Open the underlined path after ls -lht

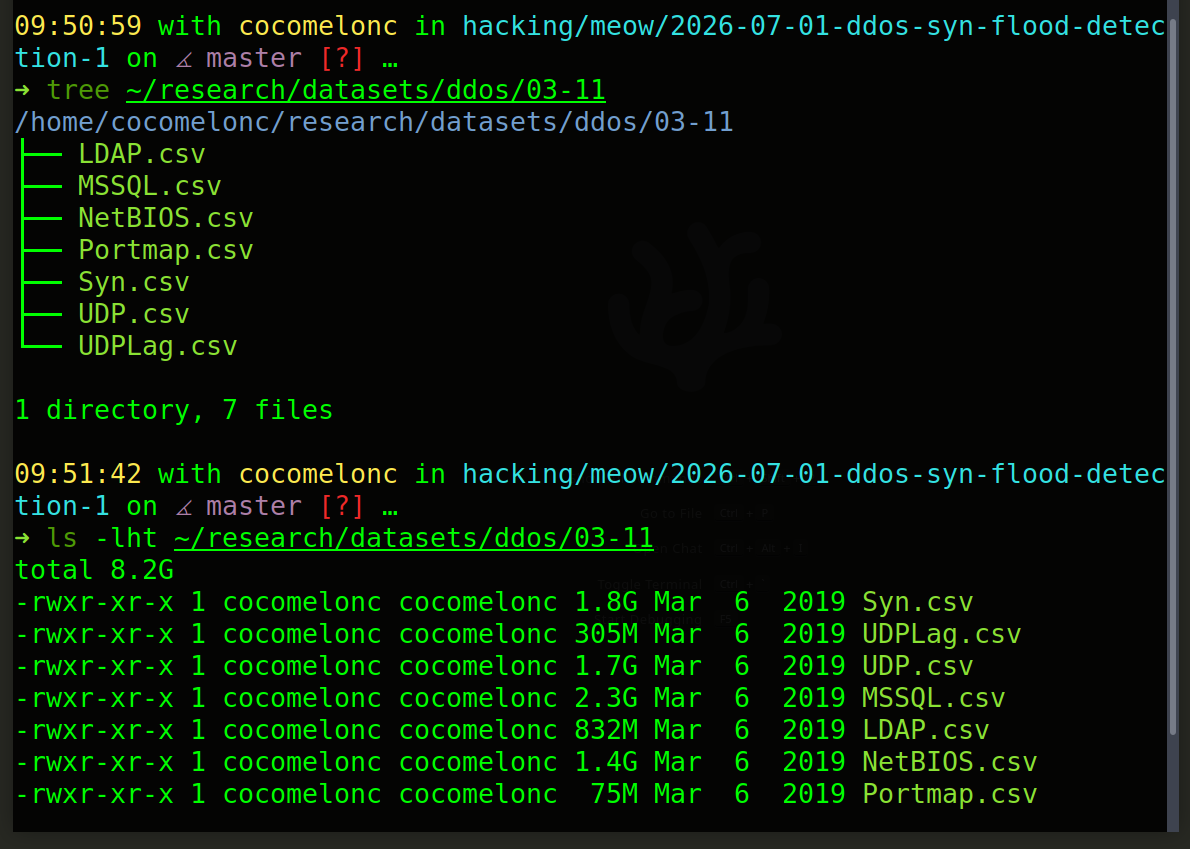pos(414,538)
